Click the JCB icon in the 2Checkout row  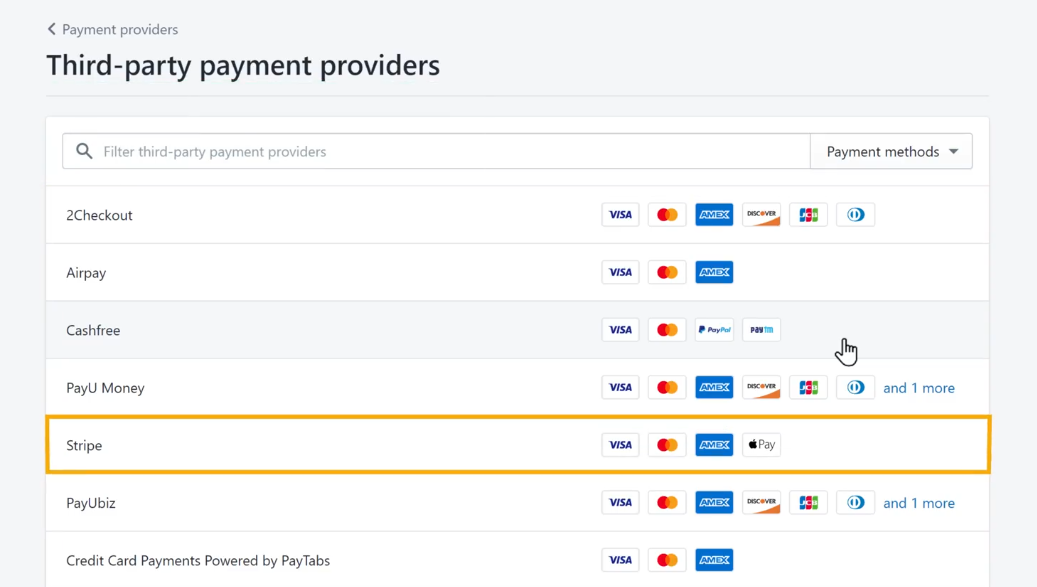tap(808, 215)
